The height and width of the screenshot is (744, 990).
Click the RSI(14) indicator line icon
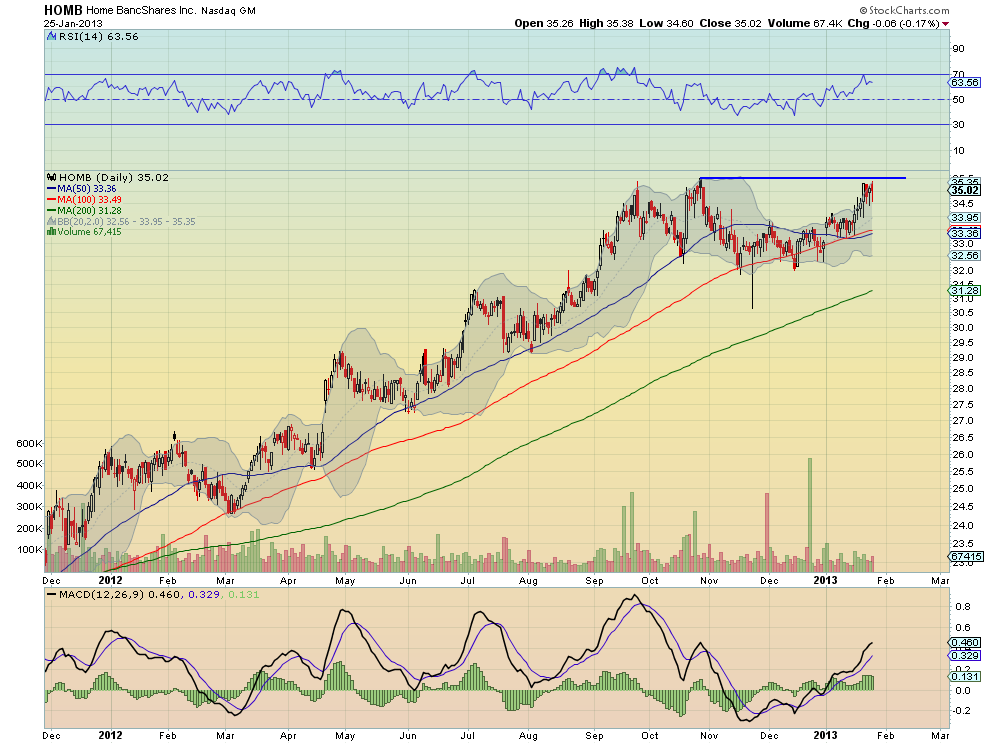tap(49, 38)
